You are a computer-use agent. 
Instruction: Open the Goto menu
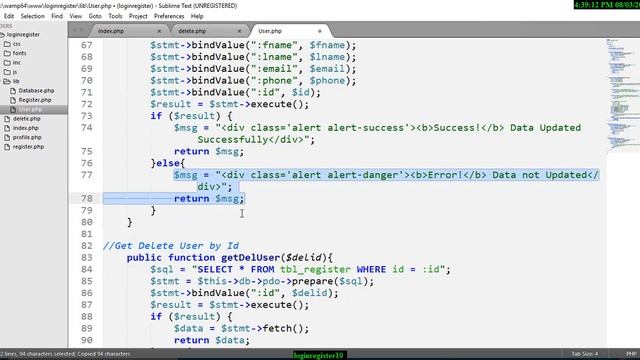click(x=95, y=16)
